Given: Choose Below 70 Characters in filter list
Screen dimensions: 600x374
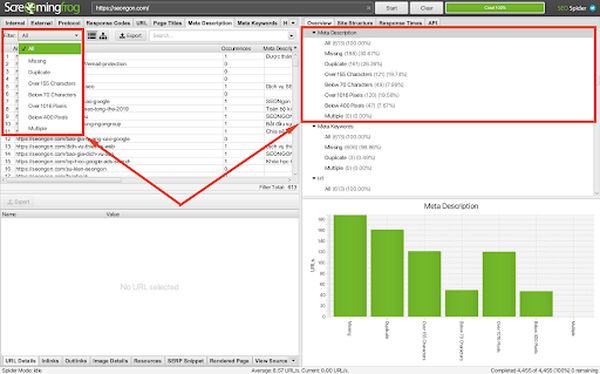Looking at the screenshot, I should [52, 95].
